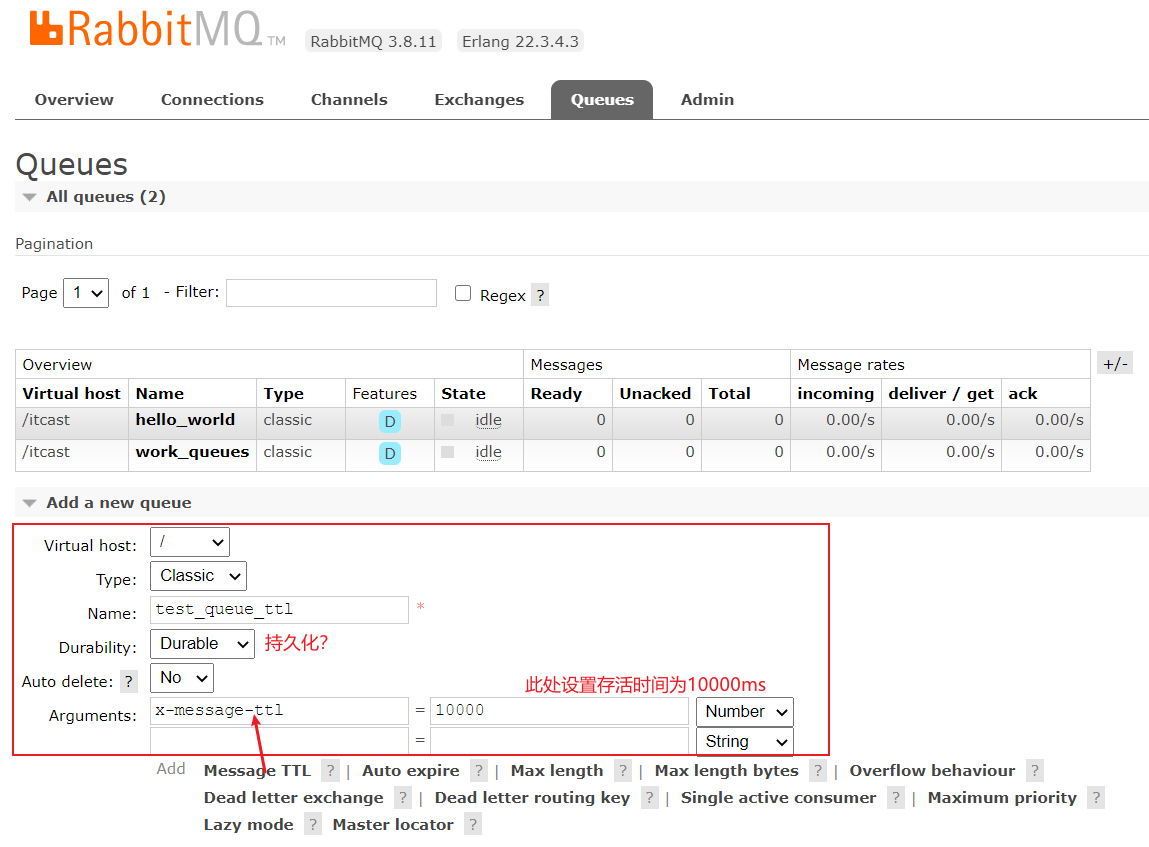Click the Dead letter exchange link

pyautogui.click(x=293, y=798)
